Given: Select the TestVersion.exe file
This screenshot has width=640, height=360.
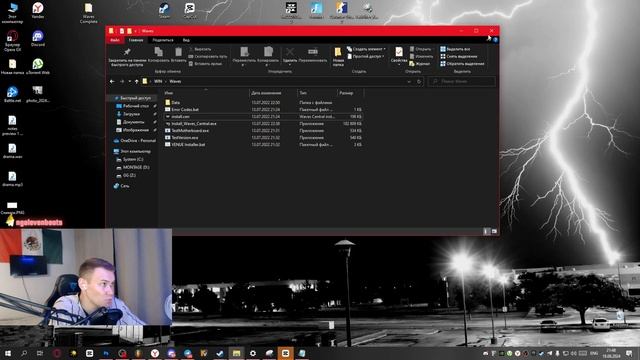Looking at the screenshot, I should tap(263, 138).
